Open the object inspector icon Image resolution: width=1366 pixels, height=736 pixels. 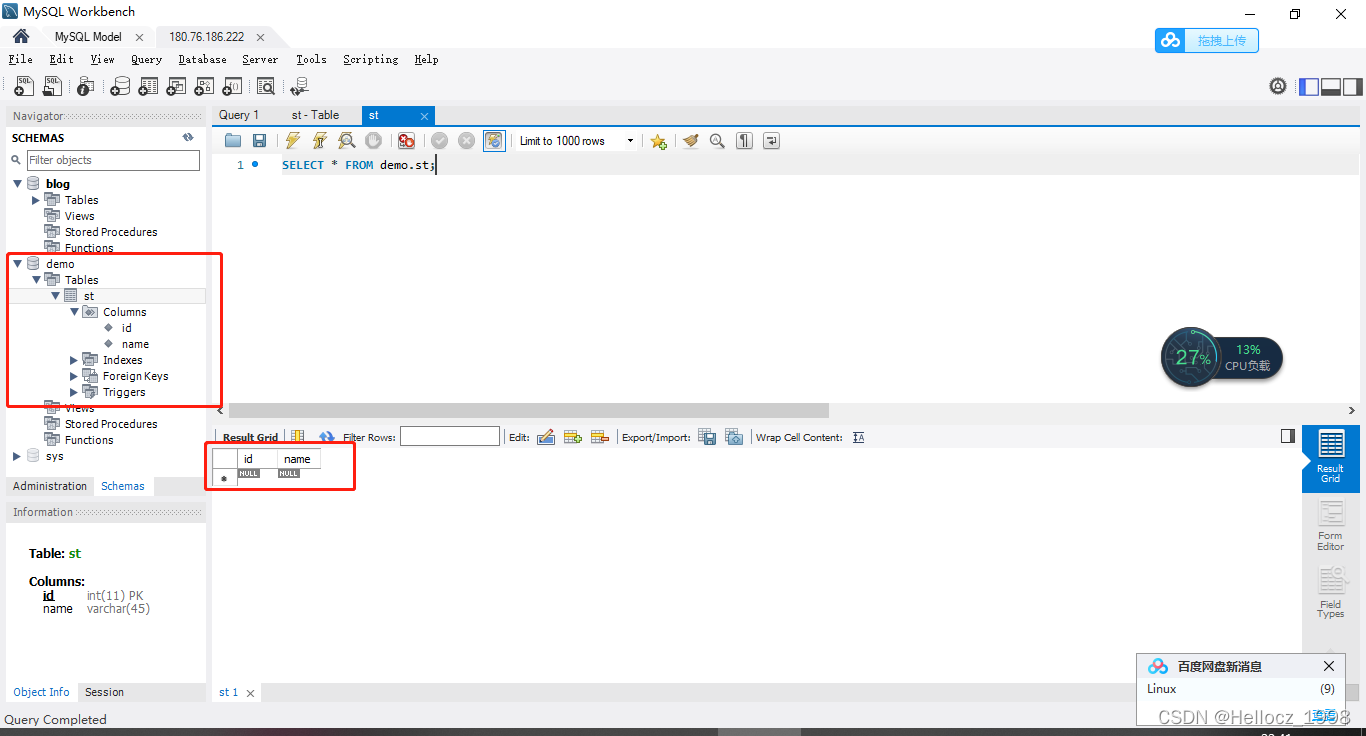[x=86, y=87]
